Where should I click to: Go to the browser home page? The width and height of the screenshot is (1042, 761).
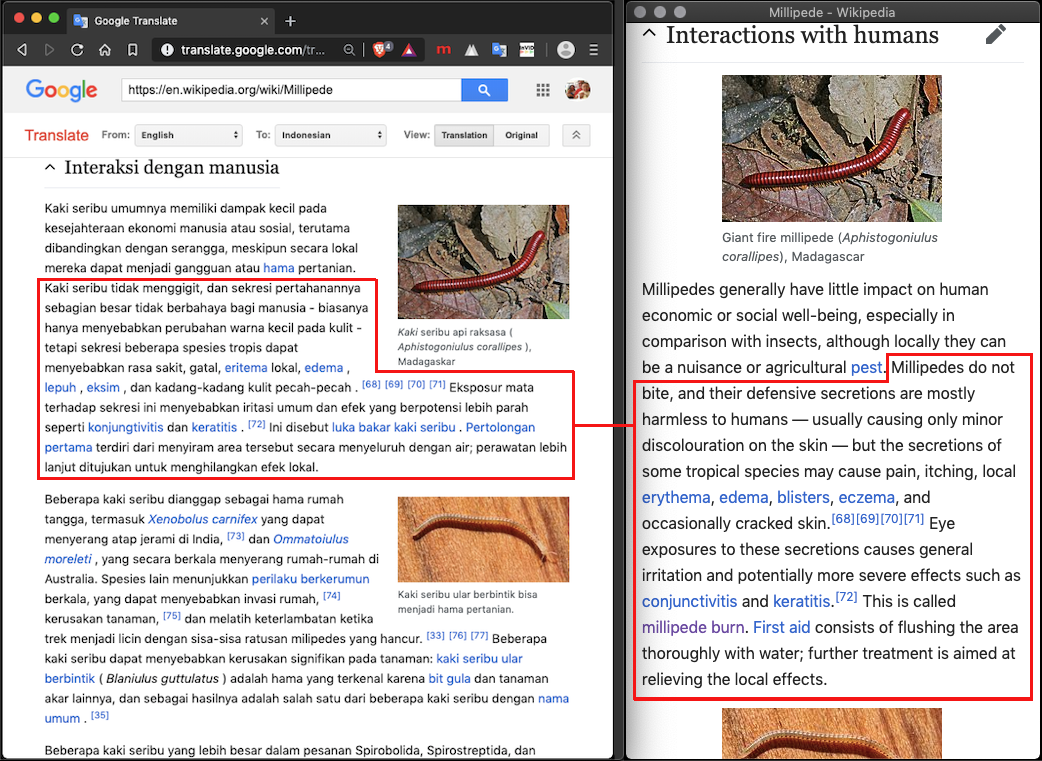tap(105, 50)
